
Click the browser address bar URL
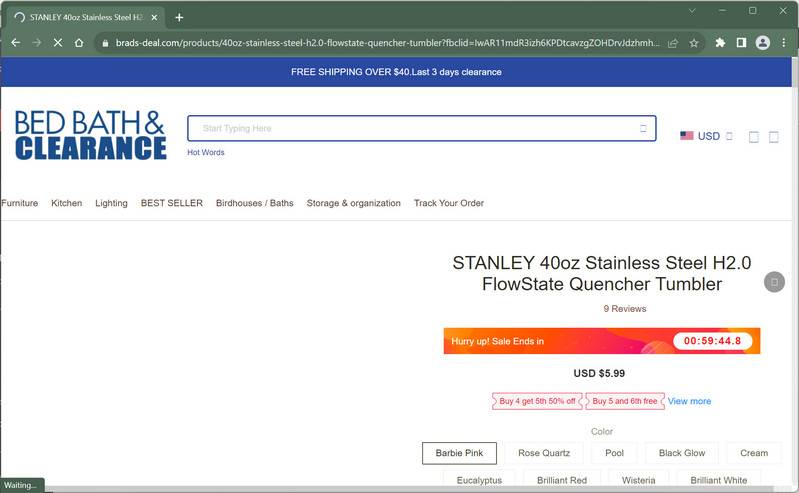tap(387, 43)
